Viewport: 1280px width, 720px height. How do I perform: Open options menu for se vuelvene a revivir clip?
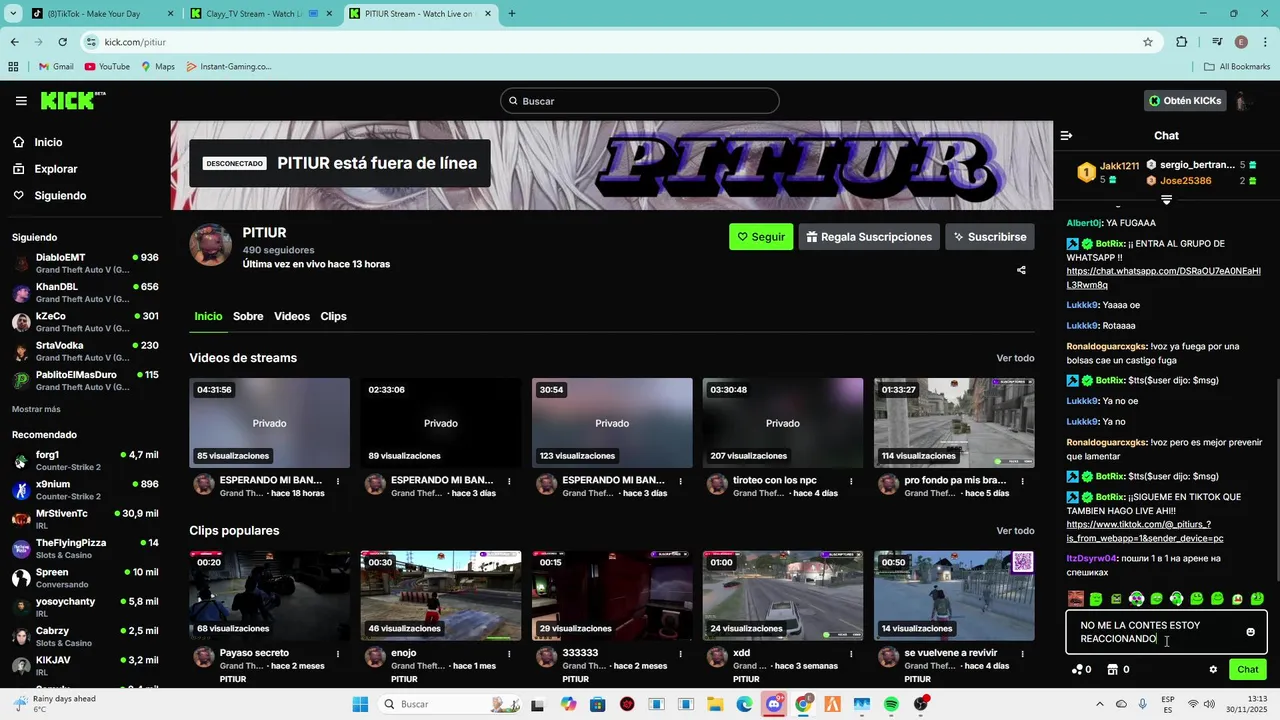(1022, 654)
